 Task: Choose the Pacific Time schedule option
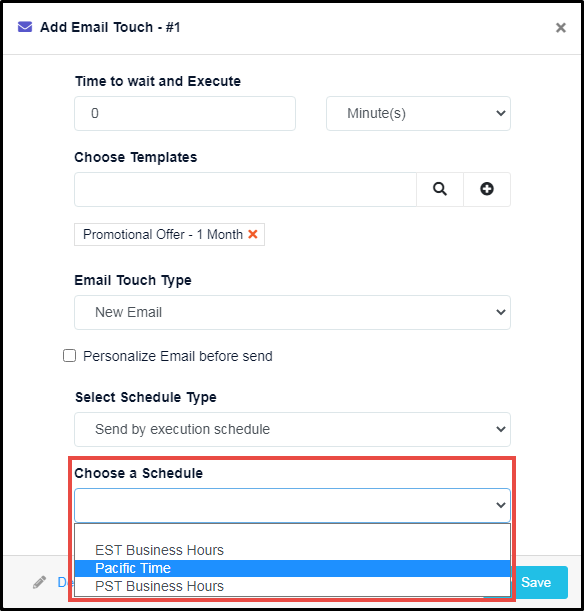coord(292,568)
